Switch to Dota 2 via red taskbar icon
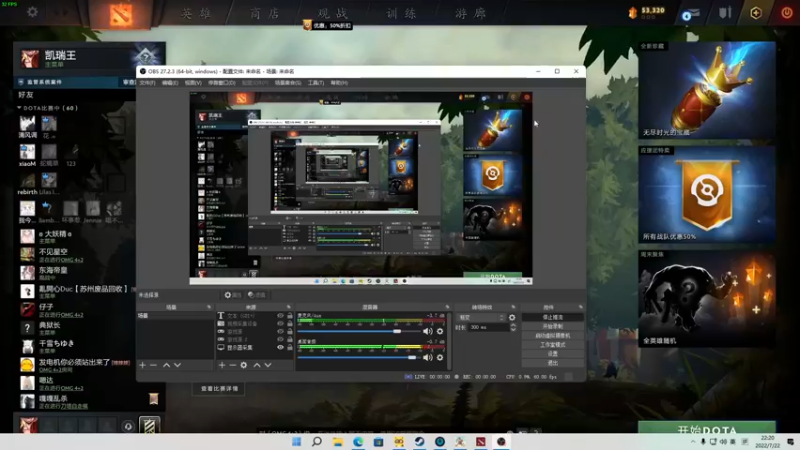The image size is (800, 450). [x=481, y=442]
